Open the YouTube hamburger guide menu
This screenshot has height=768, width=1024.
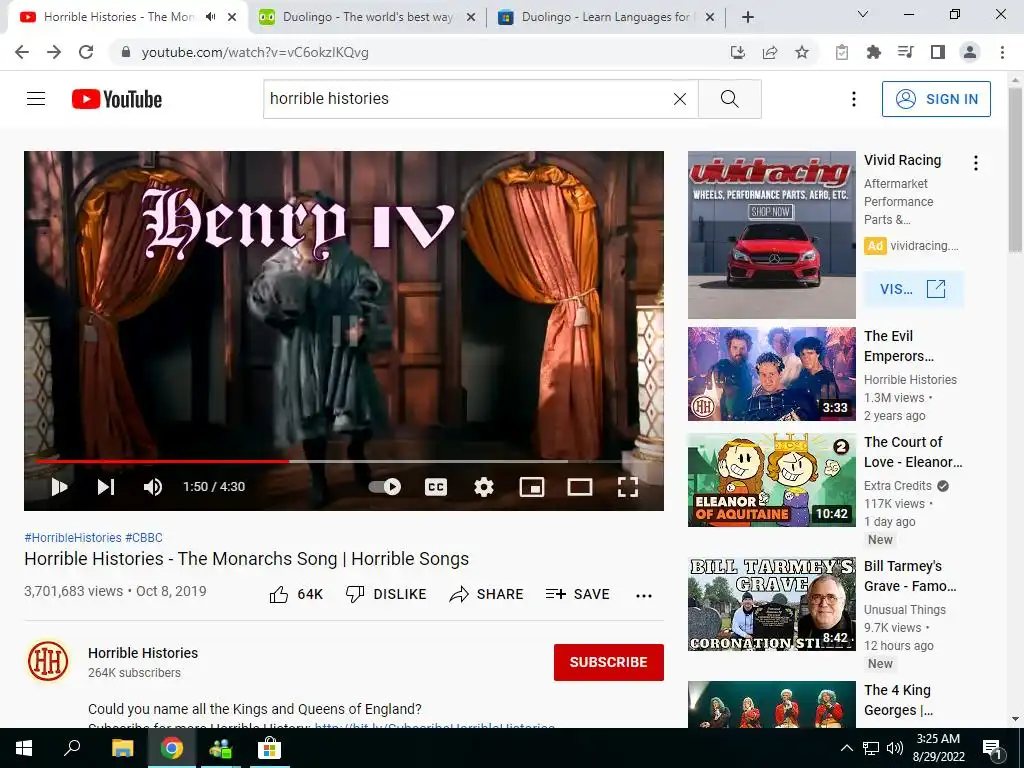(x=36, y=99)
